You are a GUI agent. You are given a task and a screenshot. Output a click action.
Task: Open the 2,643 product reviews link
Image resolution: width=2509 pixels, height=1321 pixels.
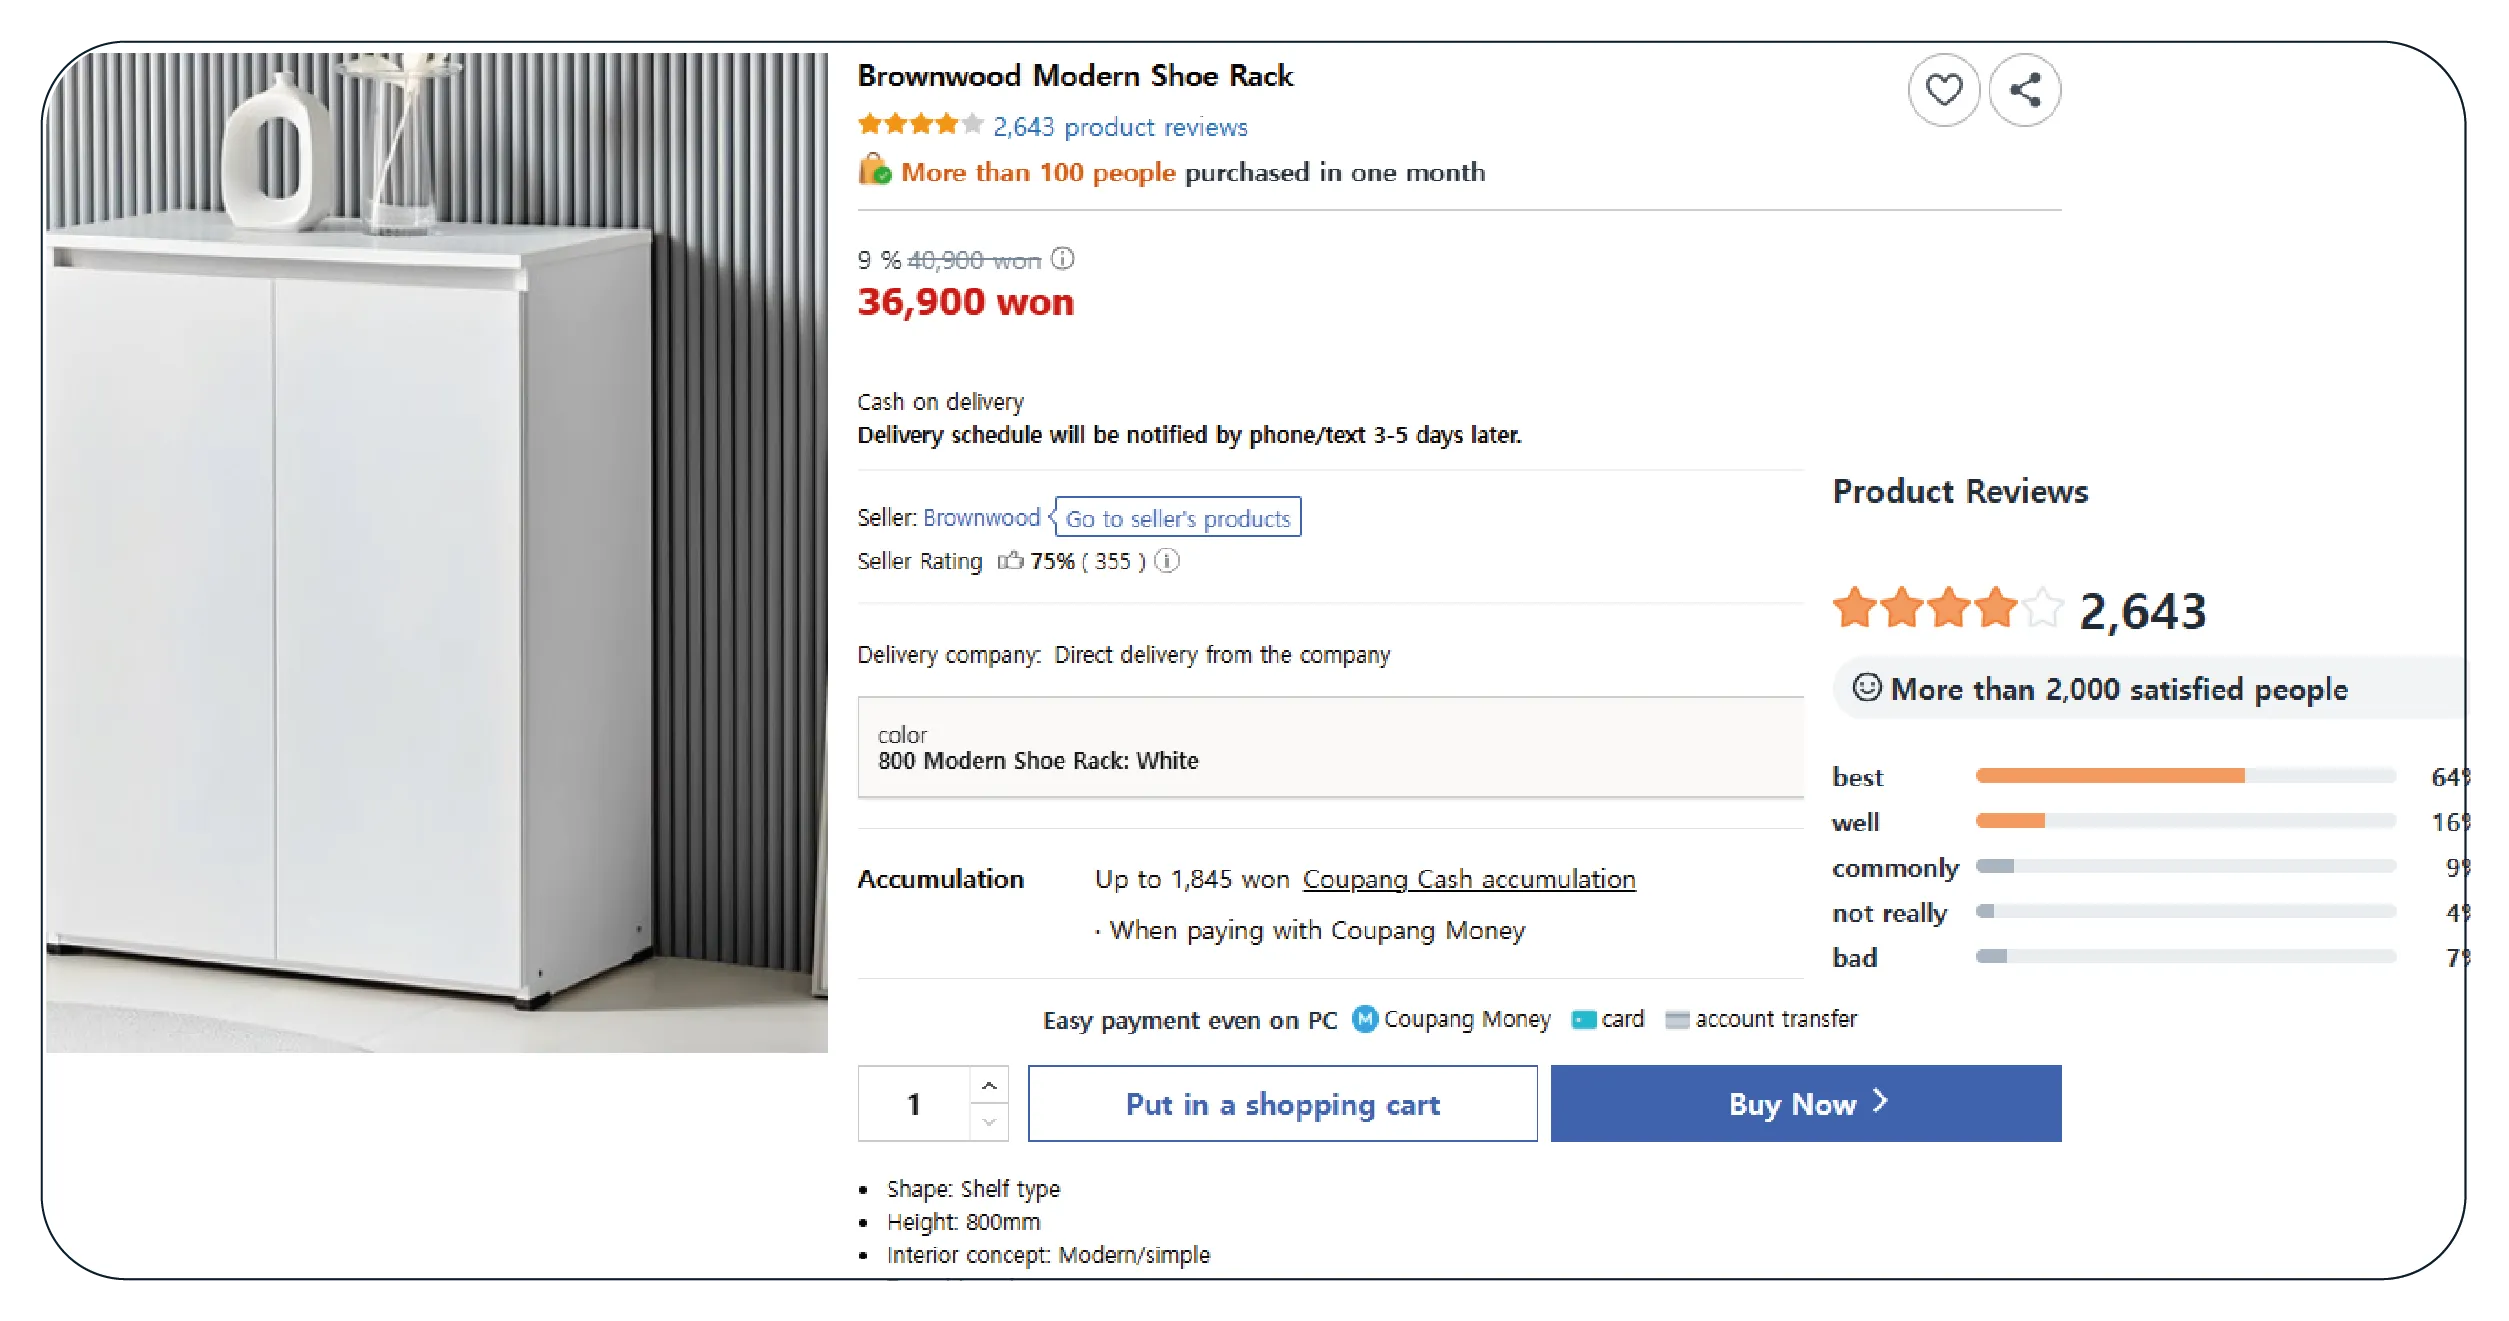click(1119, 127)
